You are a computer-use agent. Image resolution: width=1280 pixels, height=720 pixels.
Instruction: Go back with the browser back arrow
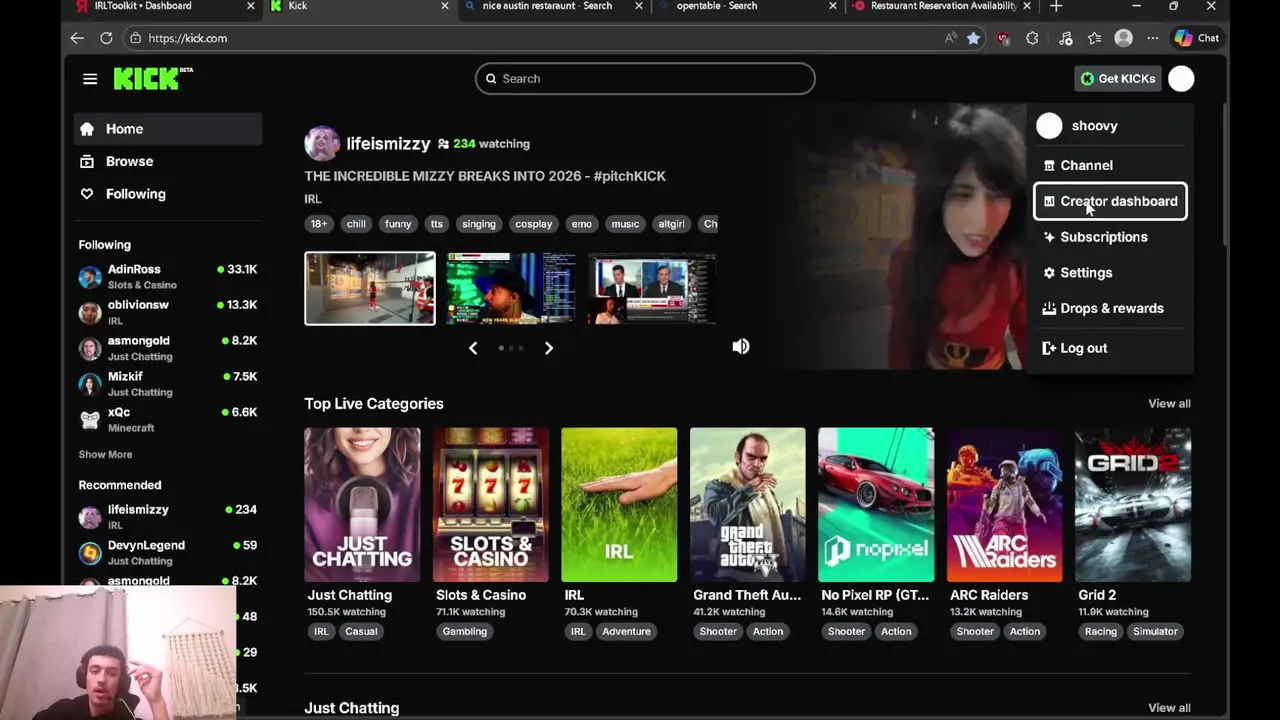click(x=77, y=38)
